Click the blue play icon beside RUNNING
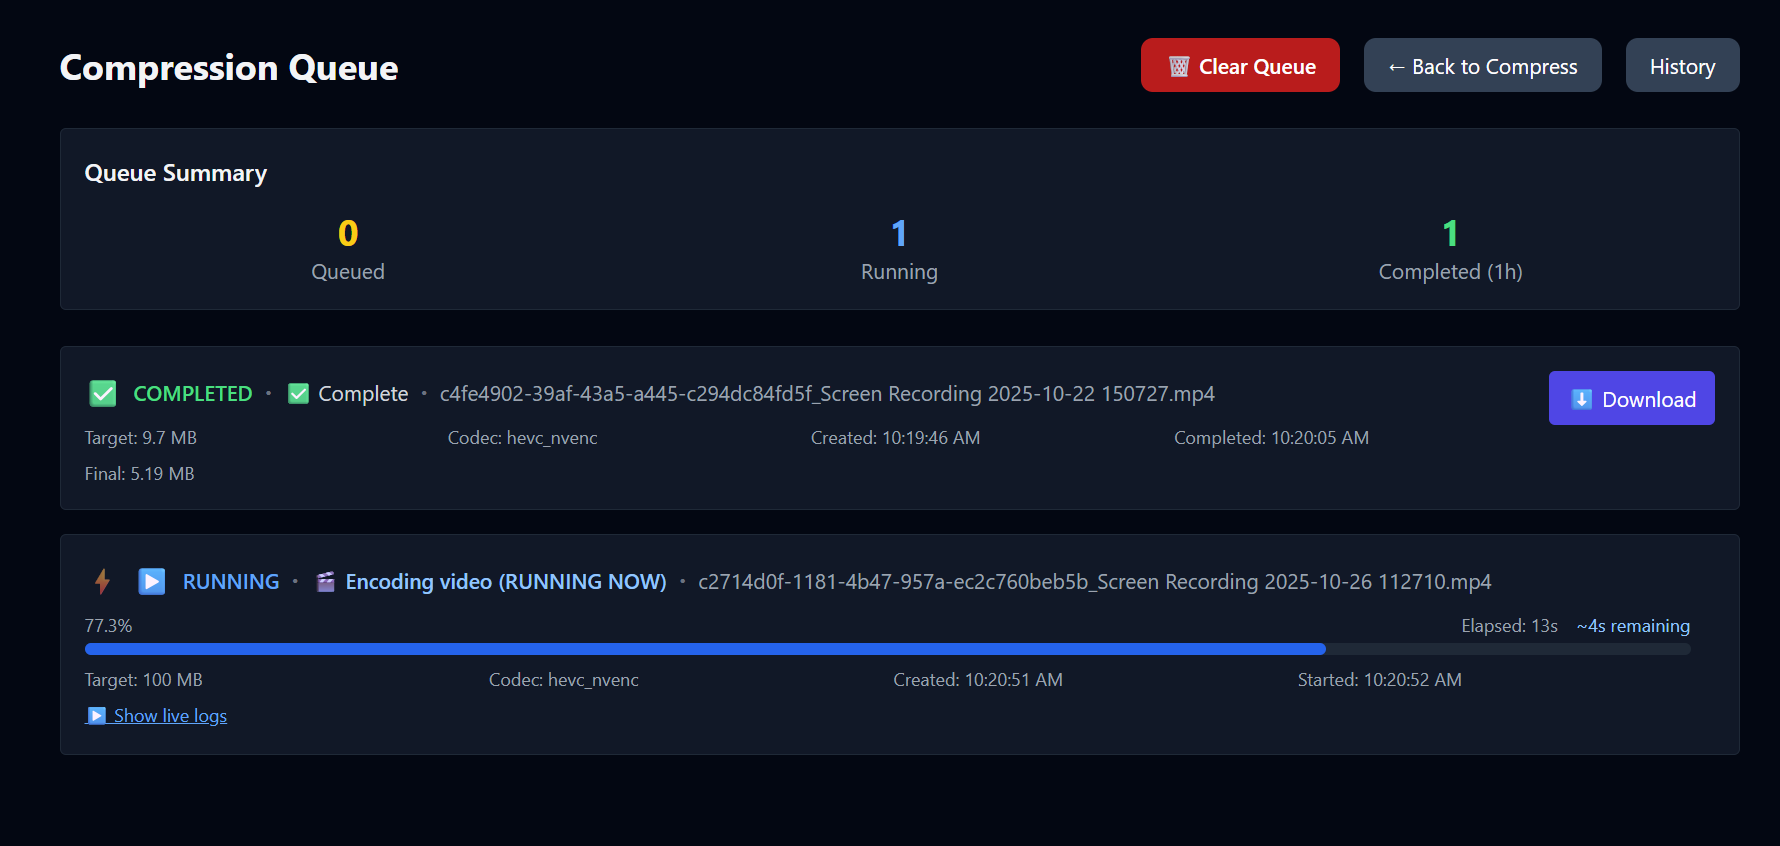This screenshot has height=846, width=1780. 152,581
